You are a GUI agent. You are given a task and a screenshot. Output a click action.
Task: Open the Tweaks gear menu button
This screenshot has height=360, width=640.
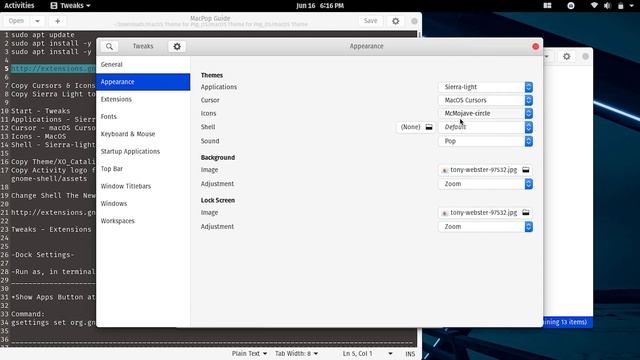pos(177,47)
